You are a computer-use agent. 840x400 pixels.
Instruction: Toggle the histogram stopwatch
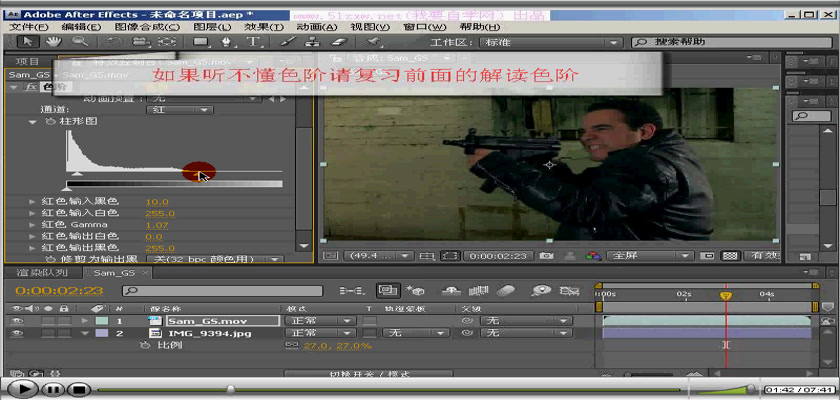click(x=51, y=122)
